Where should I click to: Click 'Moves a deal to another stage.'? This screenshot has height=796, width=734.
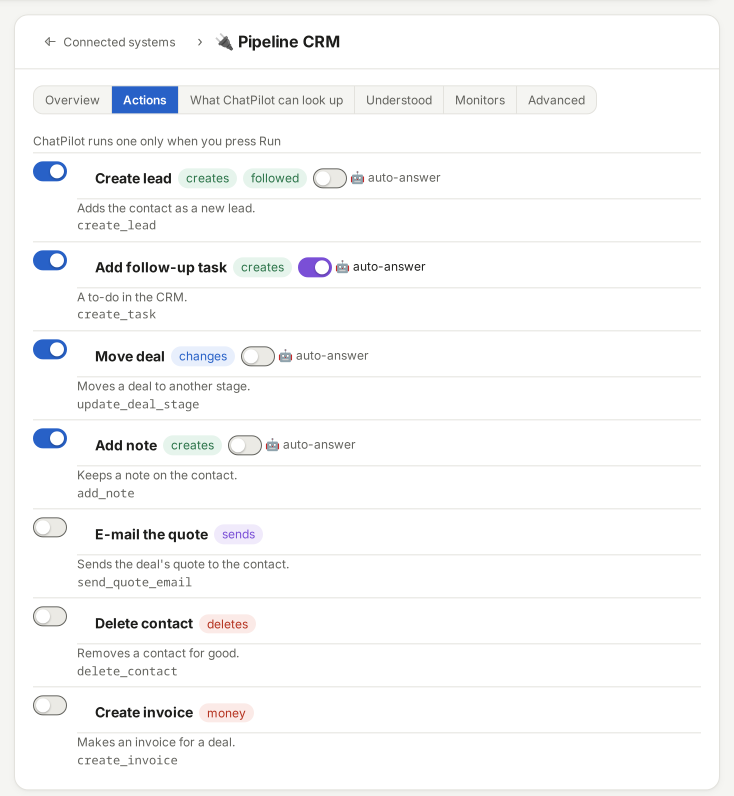[163, 386]
